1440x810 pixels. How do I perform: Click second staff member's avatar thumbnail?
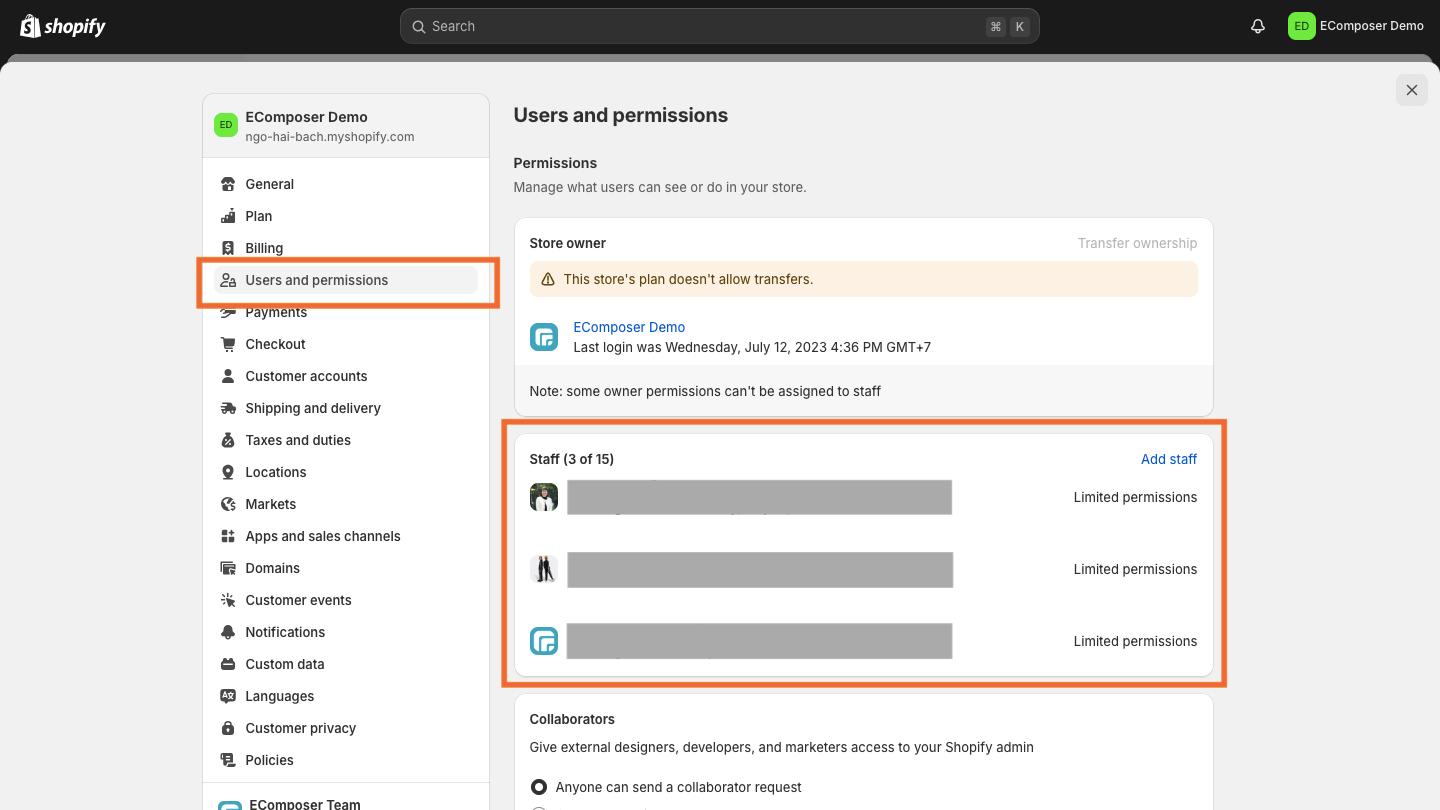tap(544, 569)
